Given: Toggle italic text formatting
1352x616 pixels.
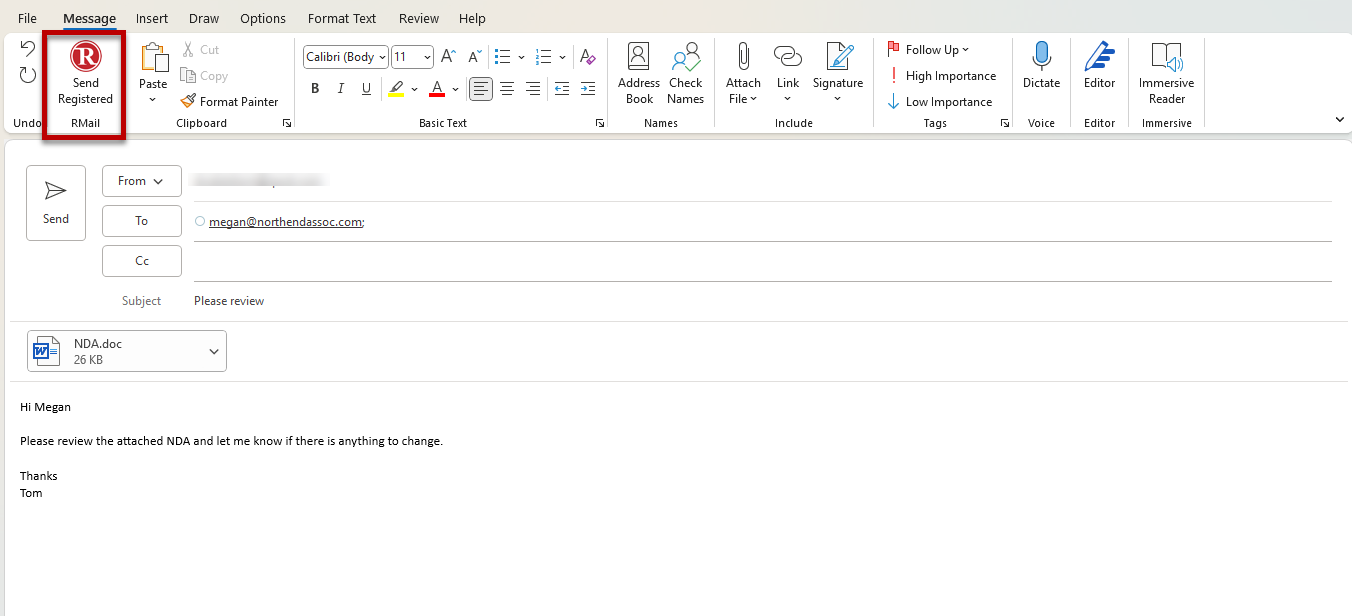Looking at the screenshot, I should tap(341, 89).
